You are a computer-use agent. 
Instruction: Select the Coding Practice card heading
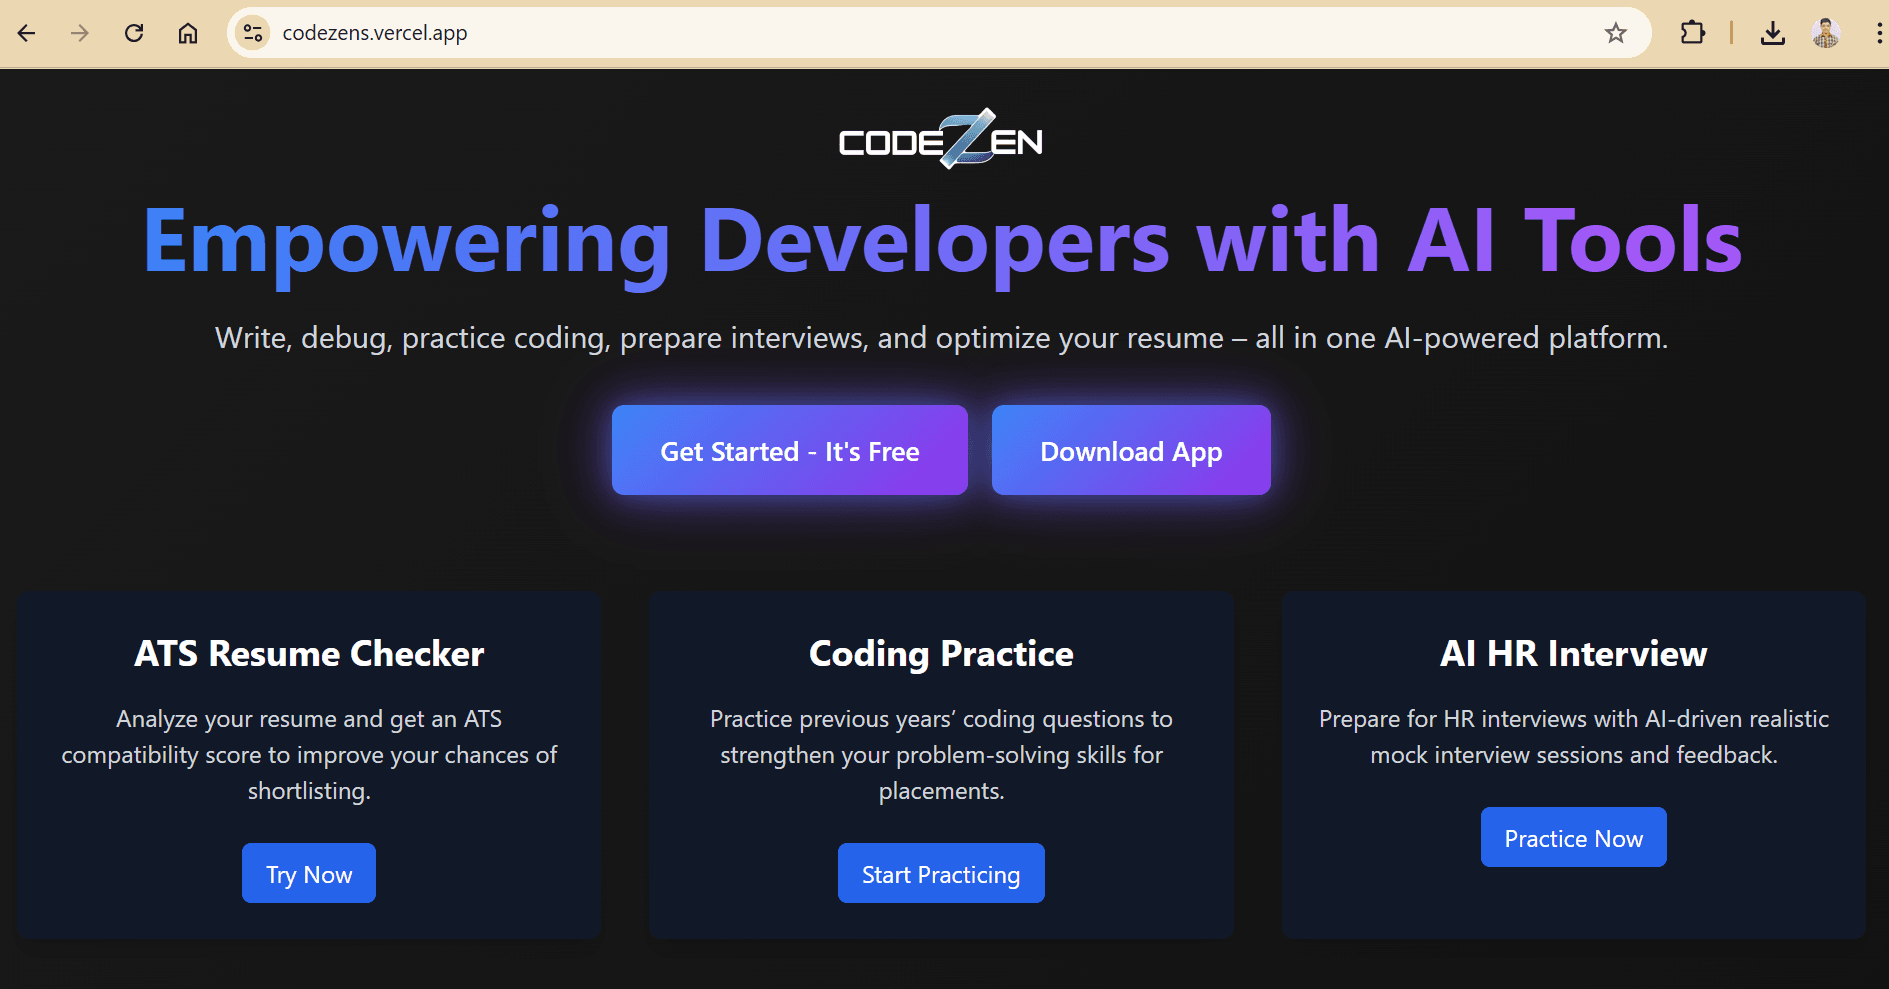click(941, 654)
